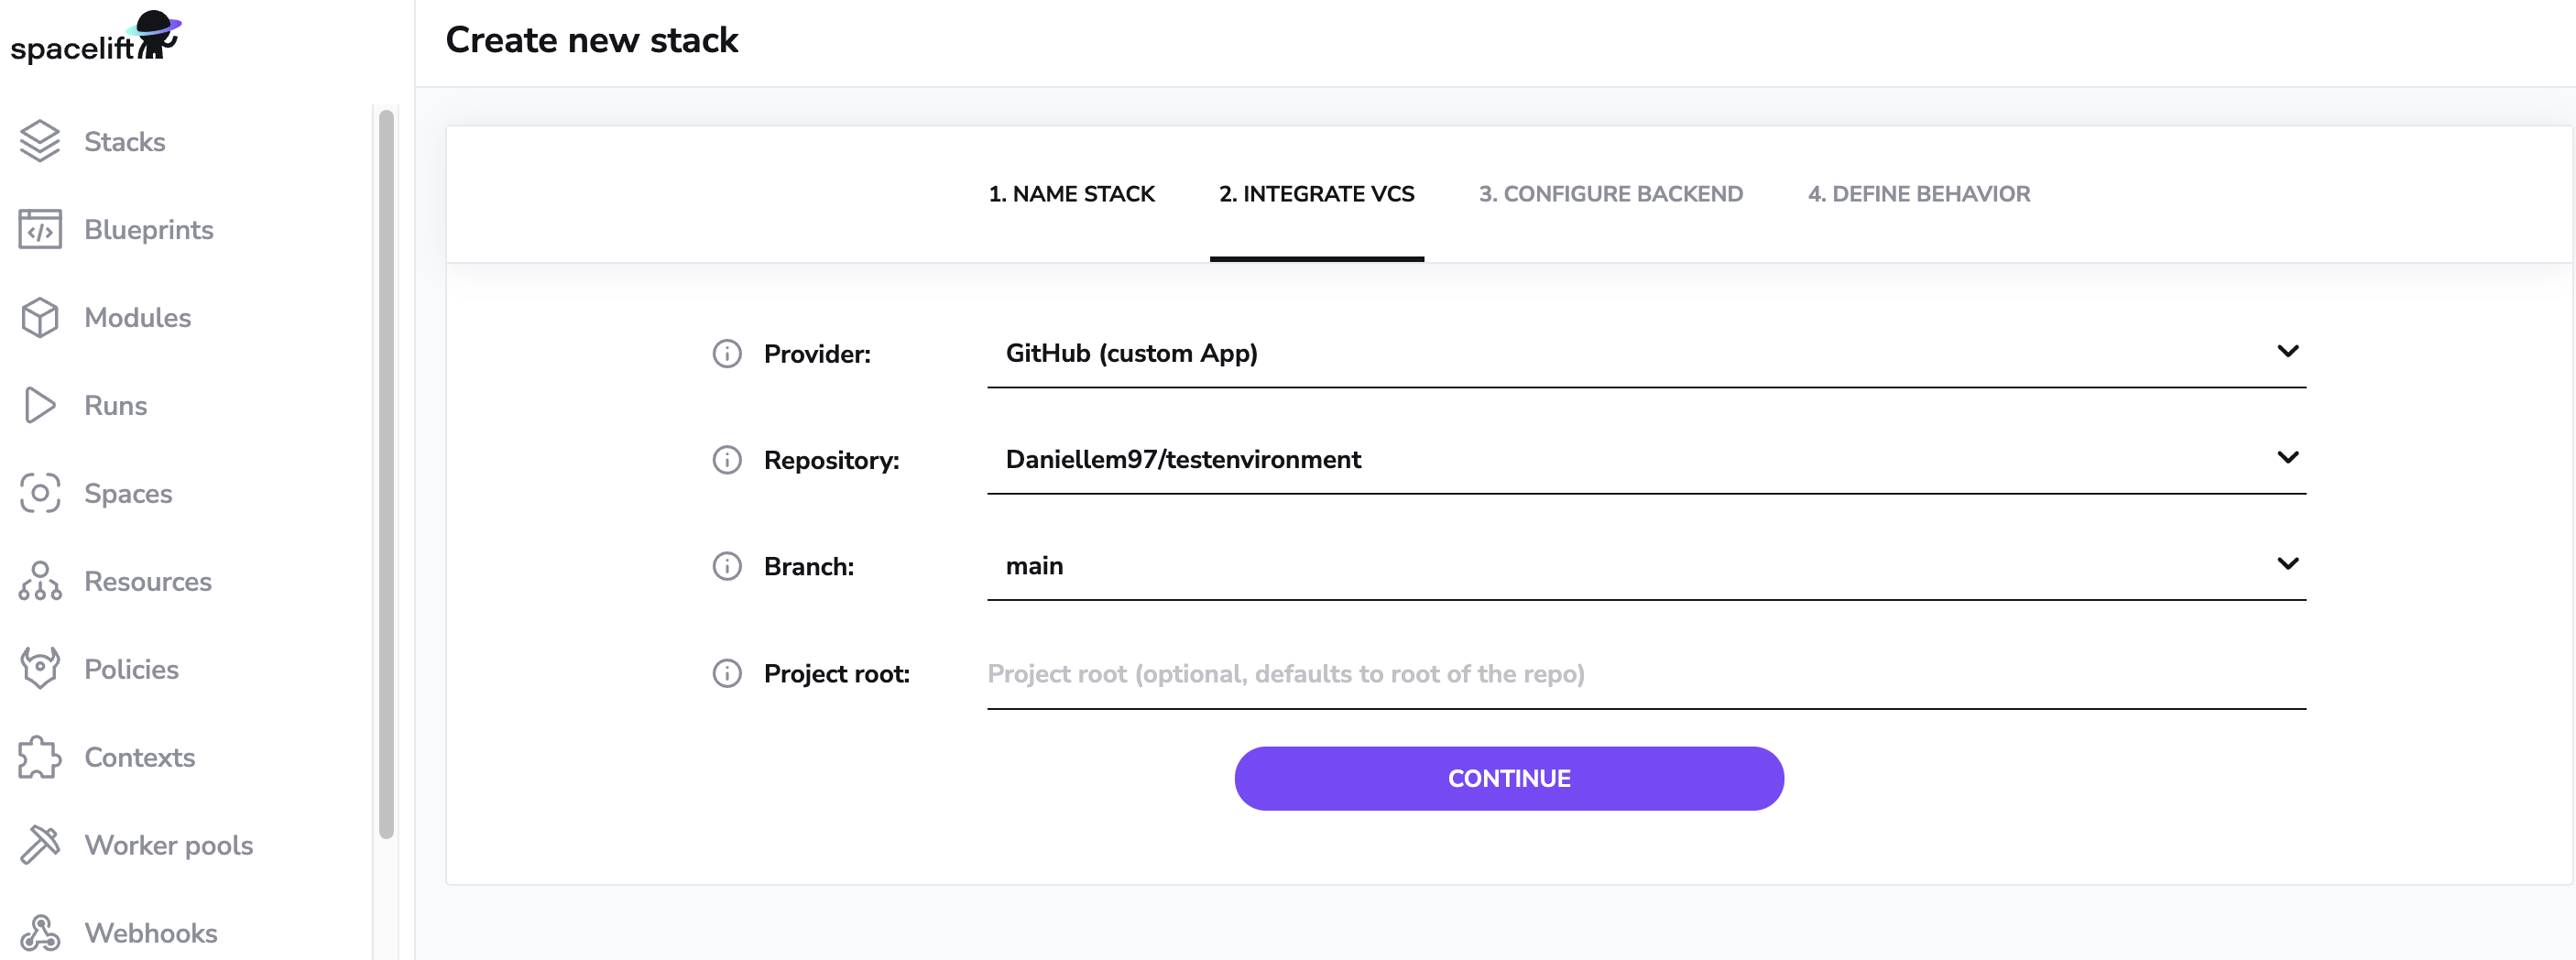Expand the Branch dropdown showing main
Viewport: 2576px width, 960px height.
click(2287, 564)
